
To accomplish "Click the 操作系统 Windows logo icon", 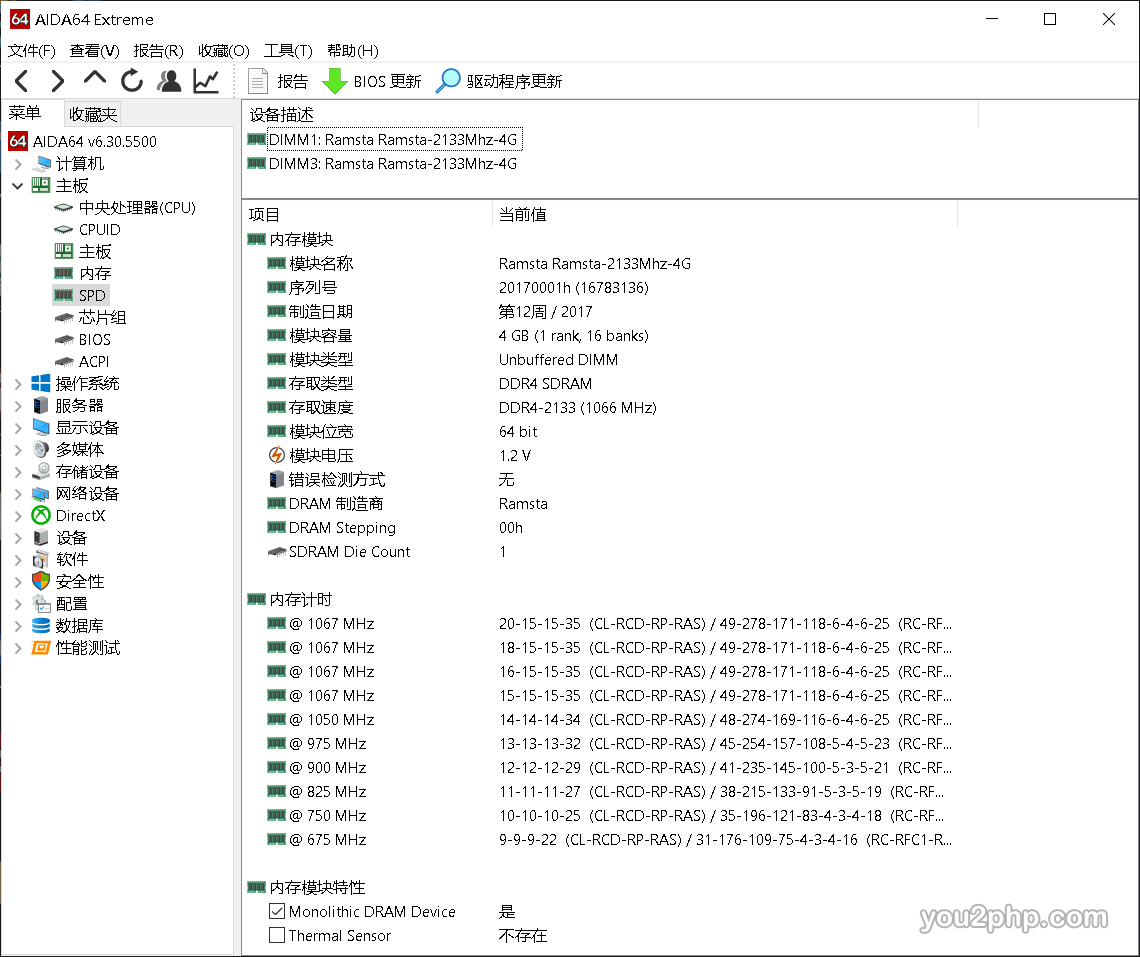I will pos(41,383).
